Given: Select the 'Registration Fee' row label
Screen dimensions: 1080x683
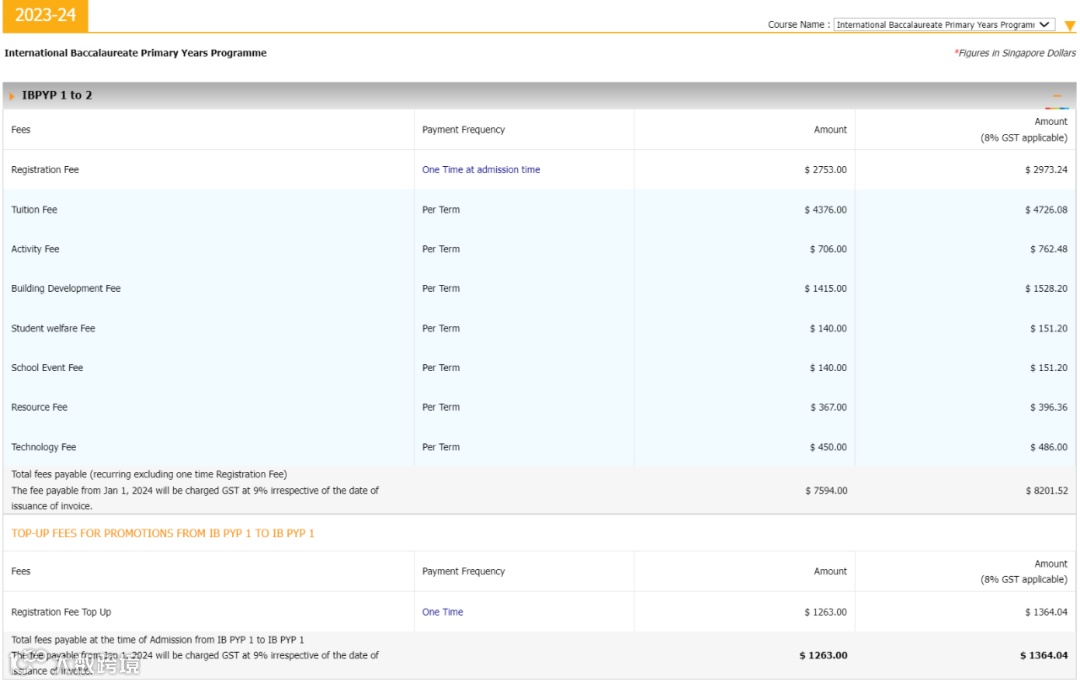Looking at the screenshot, I should point(45,169).
